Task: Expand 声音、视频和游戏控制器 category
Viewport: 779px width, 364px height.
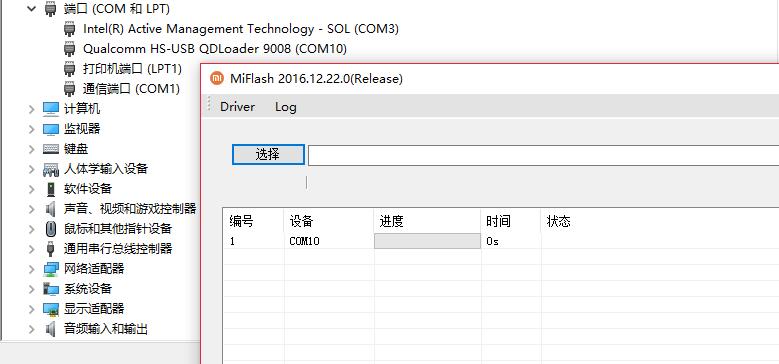Action: 32,209
